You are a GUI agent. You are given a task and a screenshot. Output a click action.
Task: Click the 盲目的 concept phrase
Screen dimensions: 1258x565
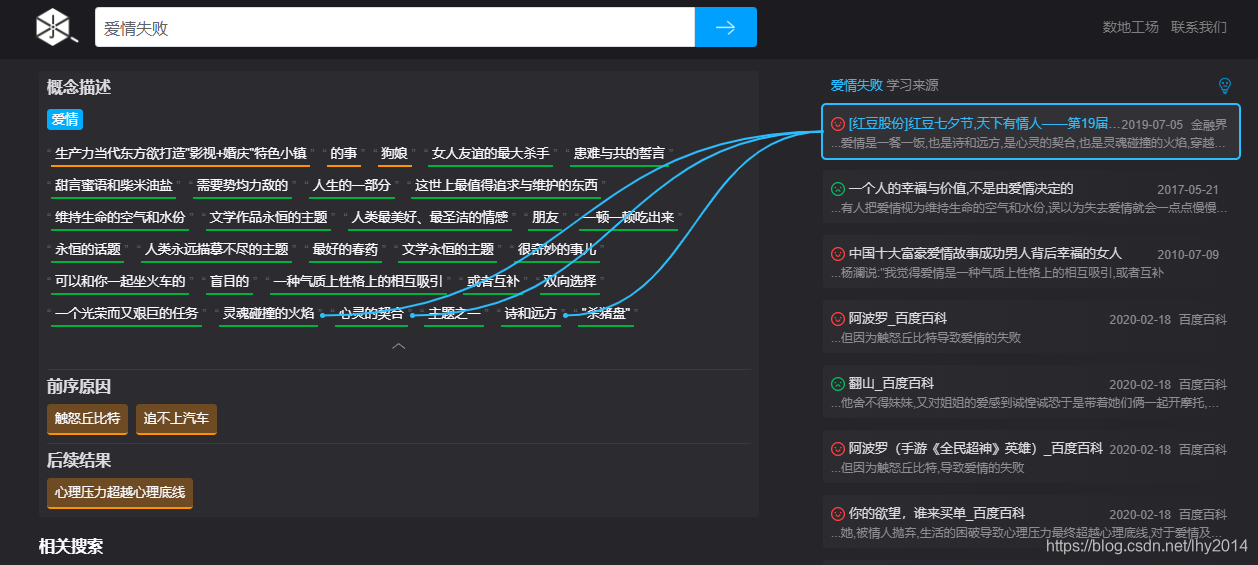coord(229,282)
